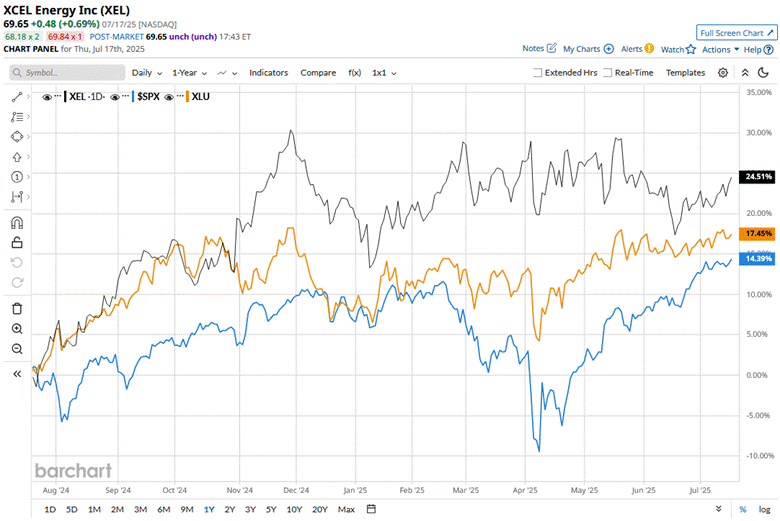
Task: Select the price range measure tool
Action: (x=17, y=197)
